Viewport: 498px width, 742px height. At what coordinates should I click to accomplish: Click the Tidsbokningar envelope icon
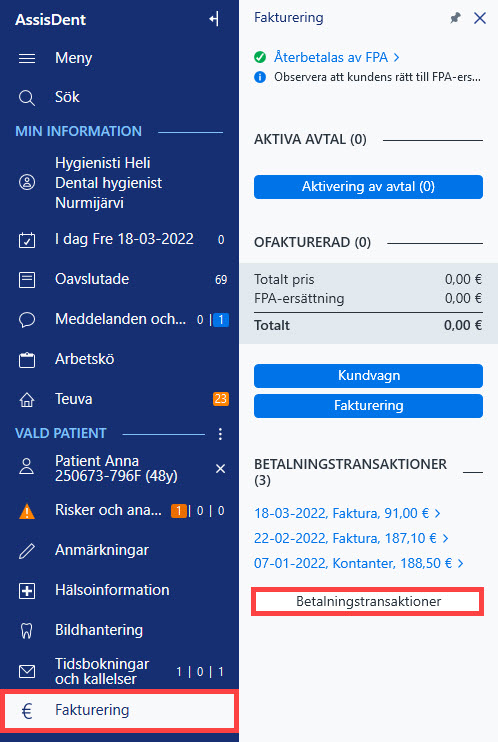point(27,671)
